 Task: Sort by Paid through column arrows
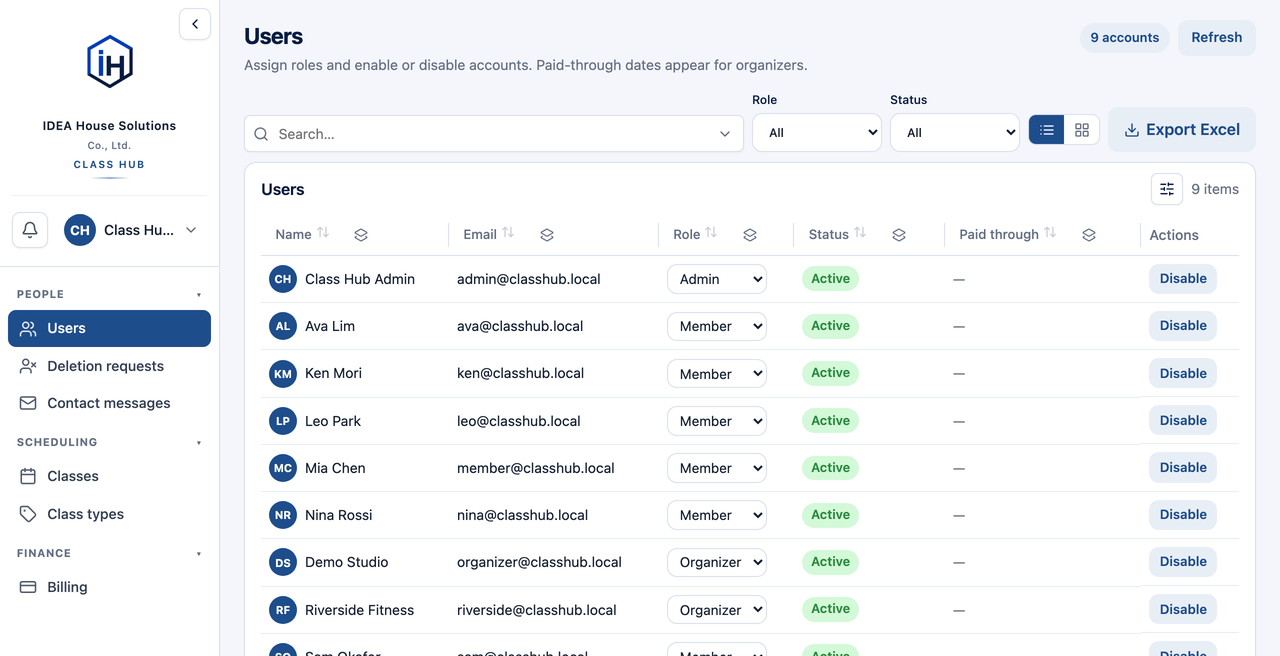[1050, 233]
